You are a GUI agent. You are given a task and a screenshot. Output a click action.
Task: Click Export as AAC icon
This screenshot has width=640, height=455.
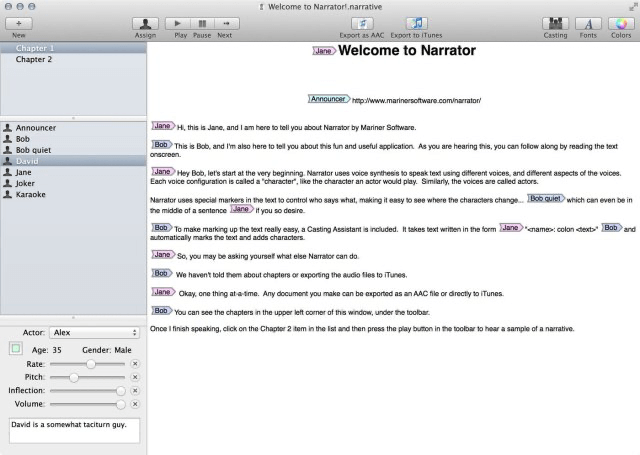coord(362,24)
